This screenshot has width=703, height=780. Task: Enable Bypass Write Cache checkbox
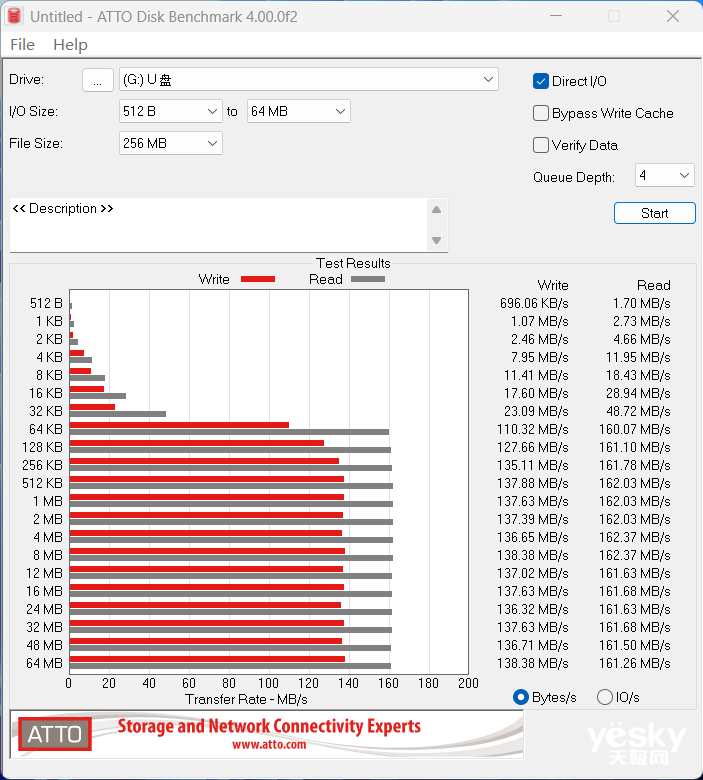tap(541, 113)
